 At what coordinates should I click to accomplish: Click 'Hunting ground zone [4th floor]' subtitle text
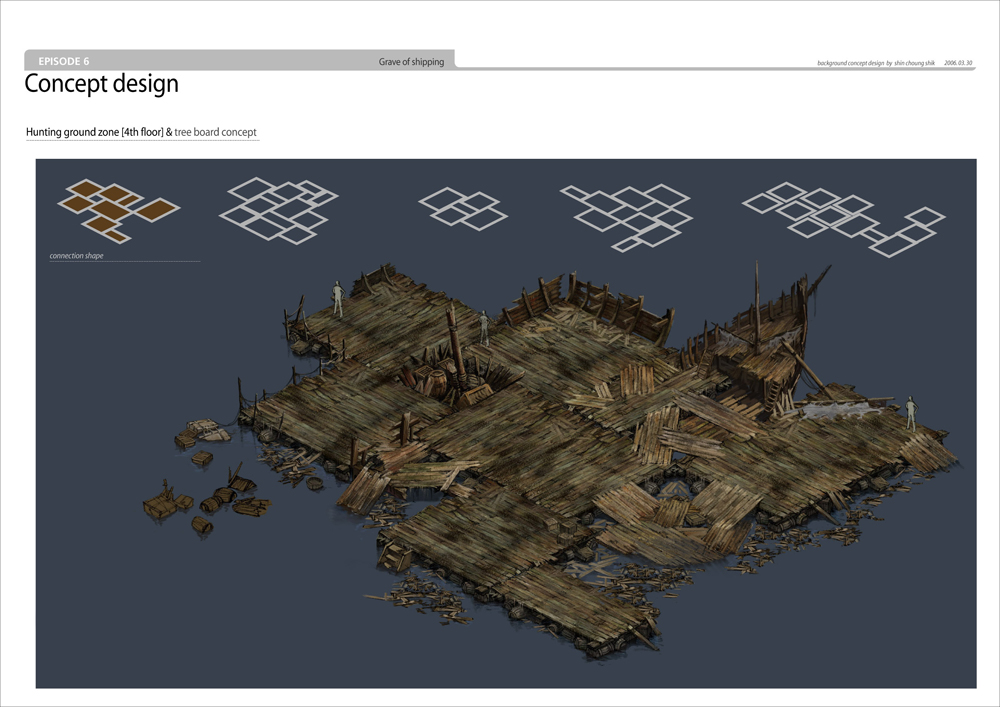94,132
